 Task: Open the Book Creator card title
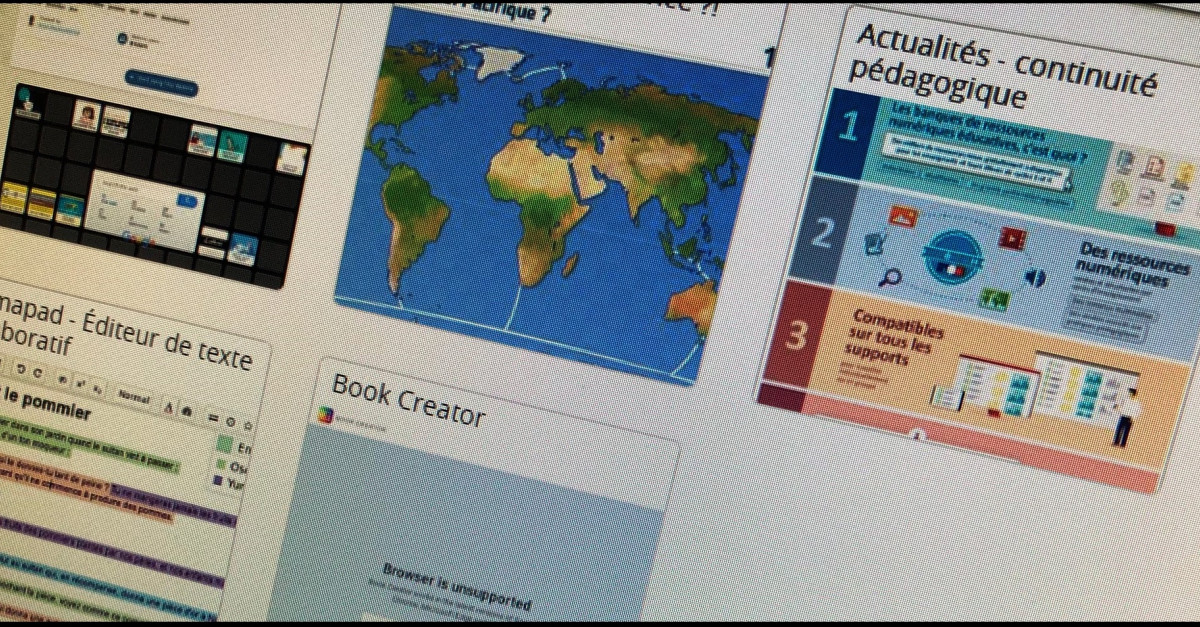pyautogui.click(x=408, y=401)
